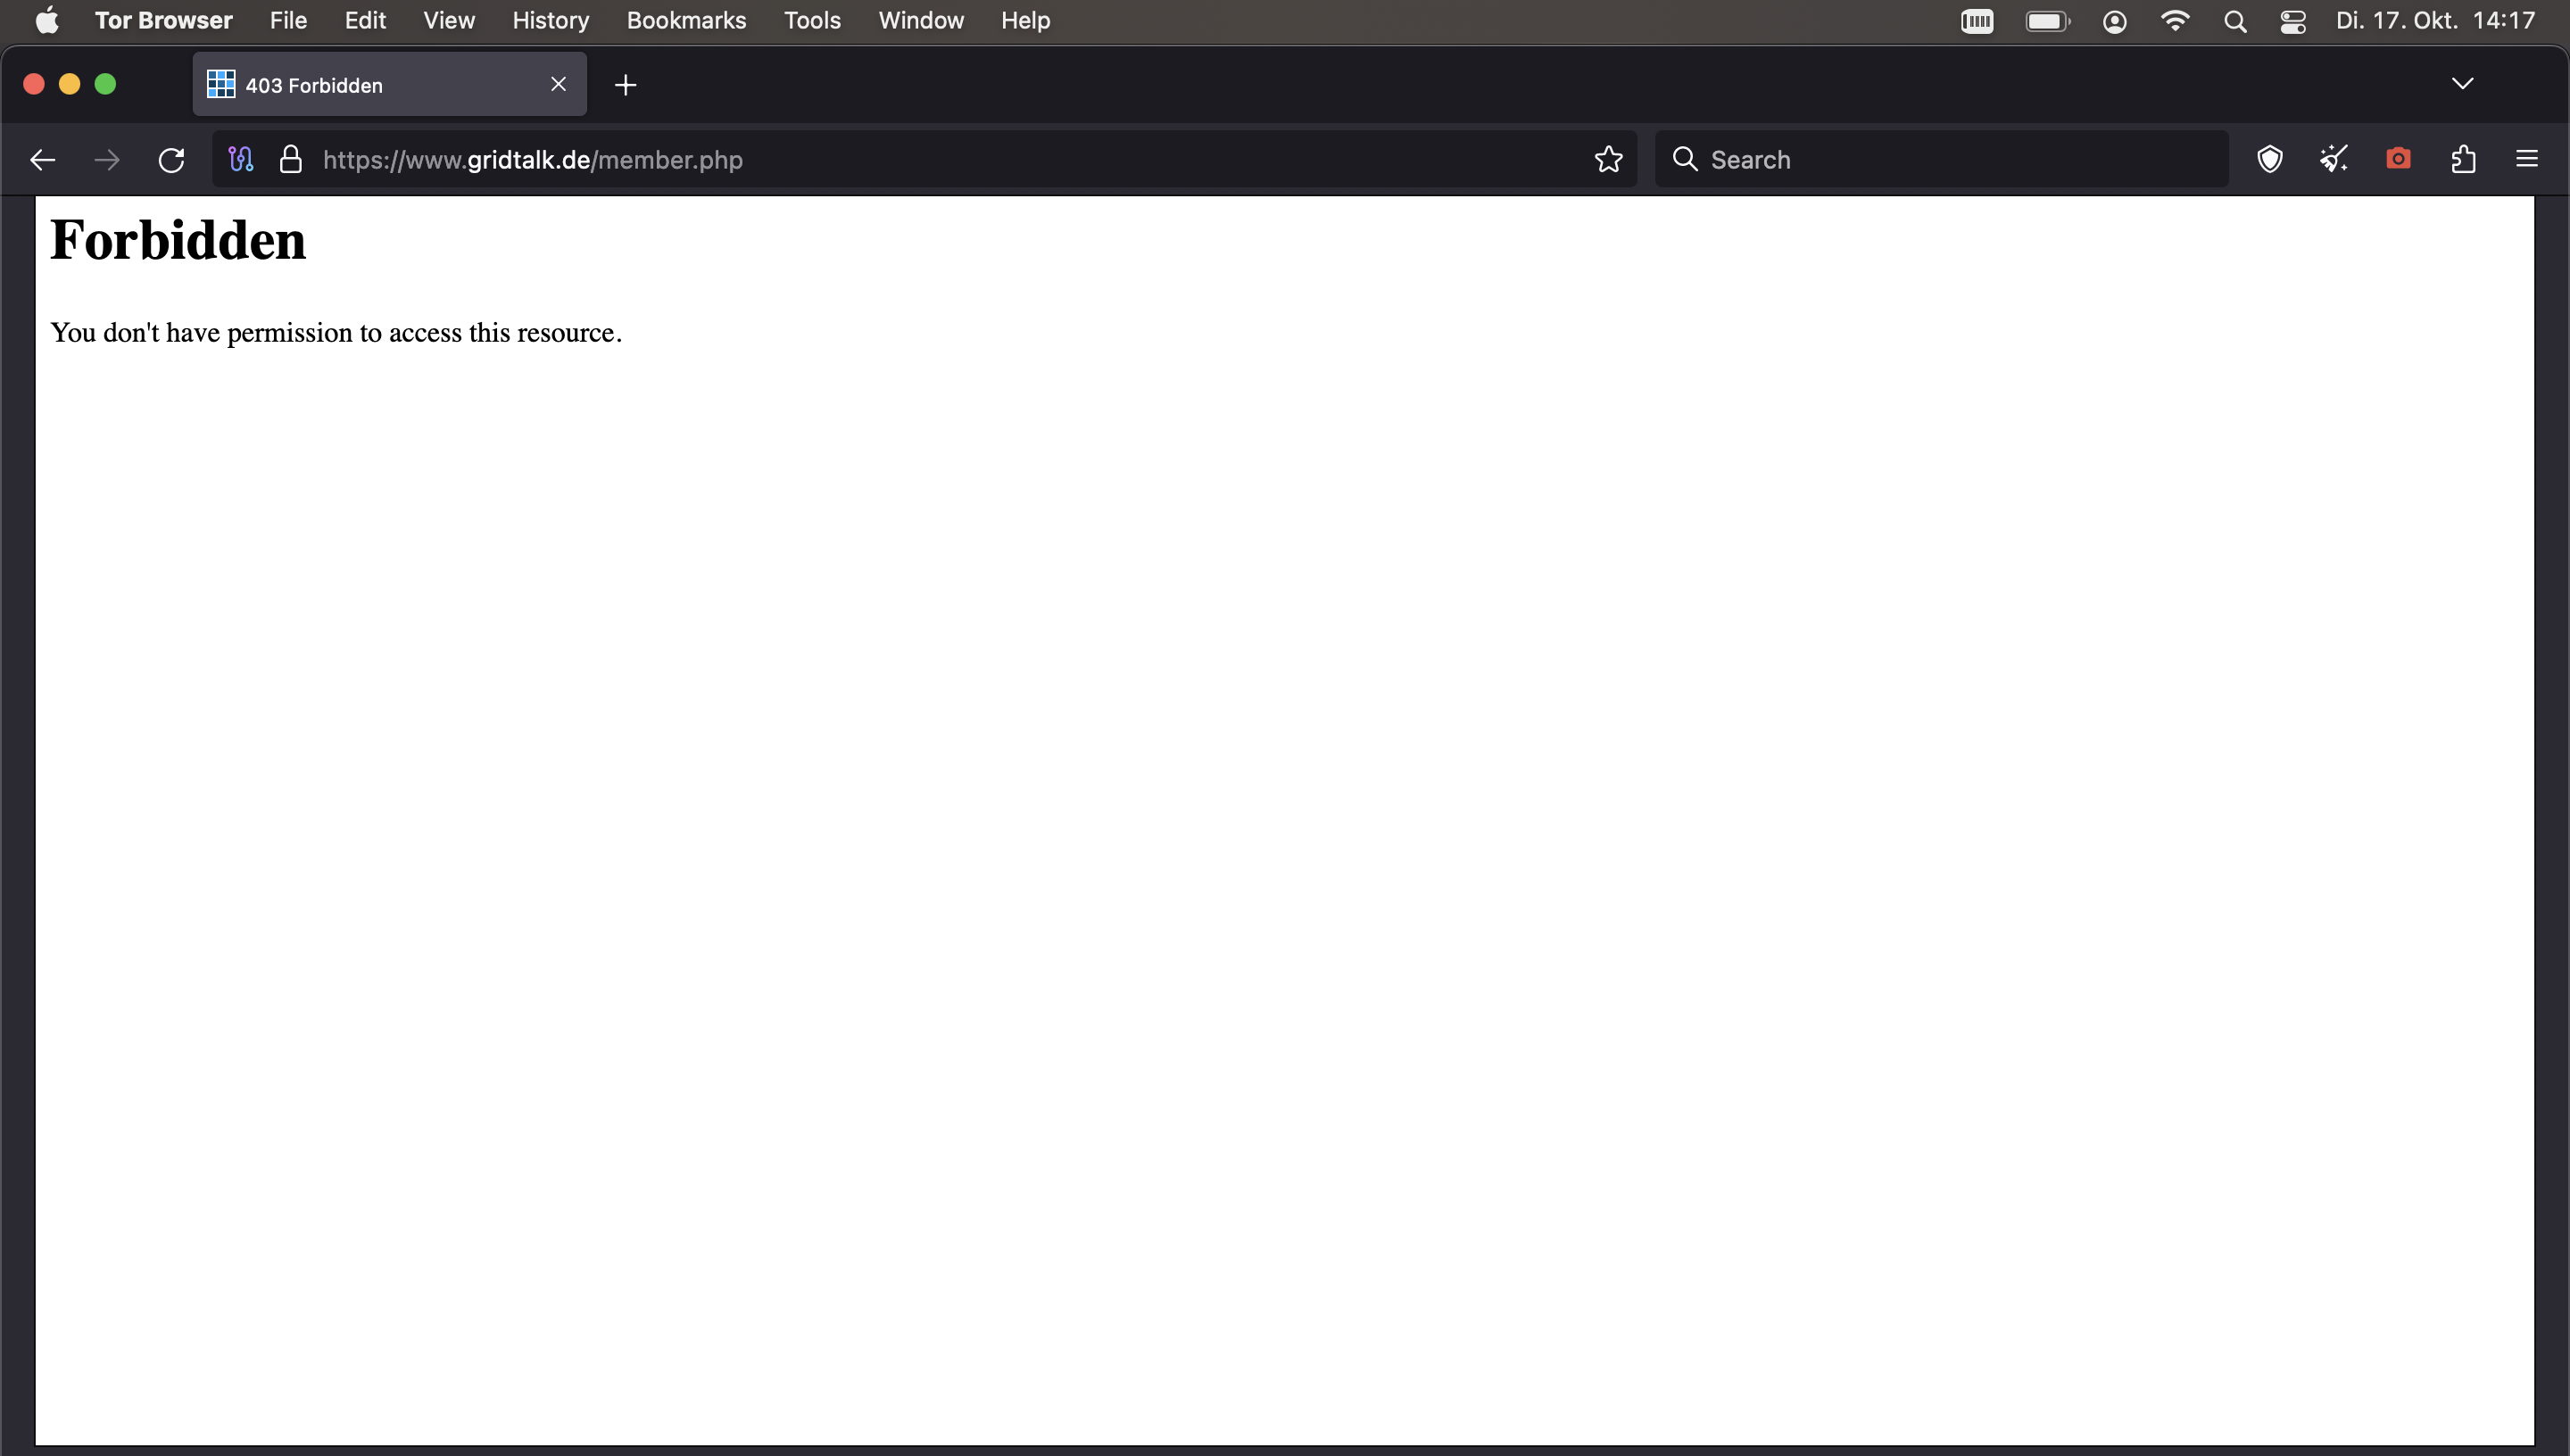
Task: Click the gridtalk.de URL address bar
Action: [900, 159]
